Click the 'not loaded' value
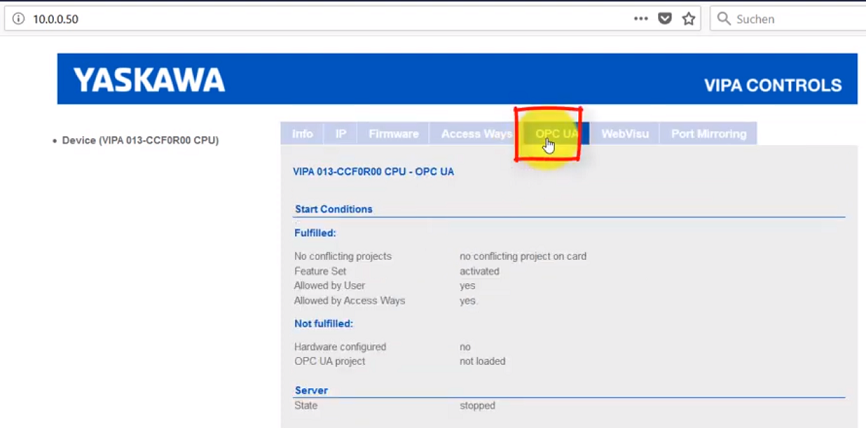This screenshot has width=866, height=428. tap(483, 361)
